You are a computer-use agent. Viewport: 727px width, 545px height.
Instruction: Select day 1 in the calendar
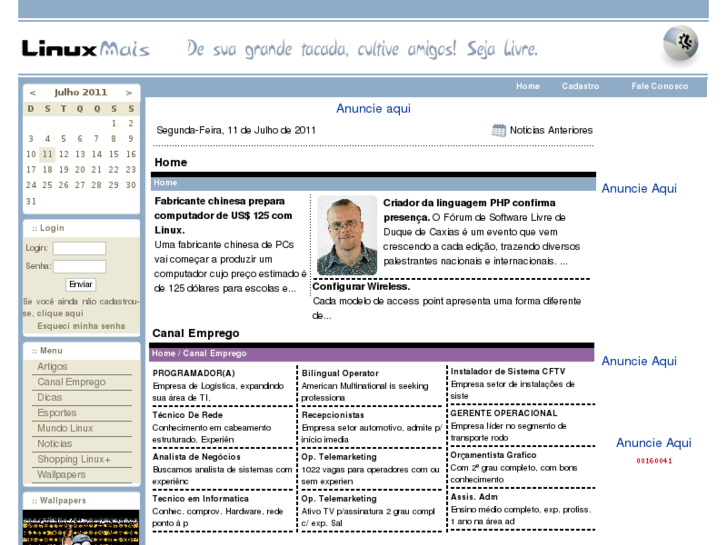pyautogui.click(x=114, y=123)
